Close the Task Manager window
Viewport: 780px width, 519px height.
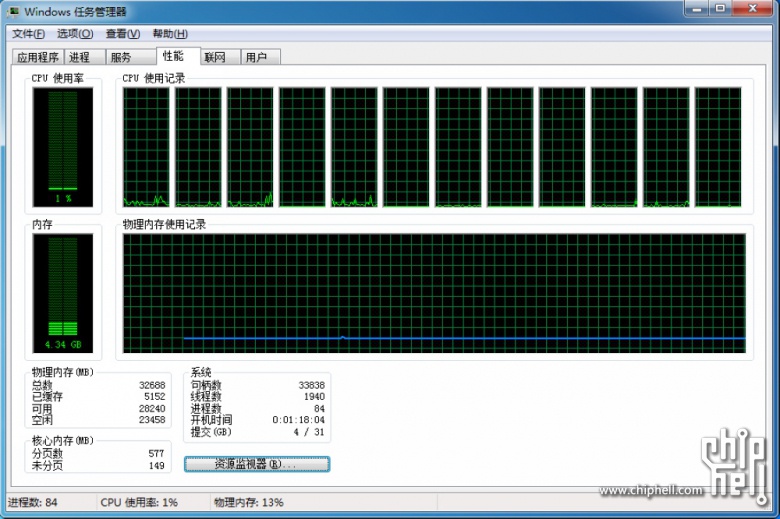[x=752, y=8]
